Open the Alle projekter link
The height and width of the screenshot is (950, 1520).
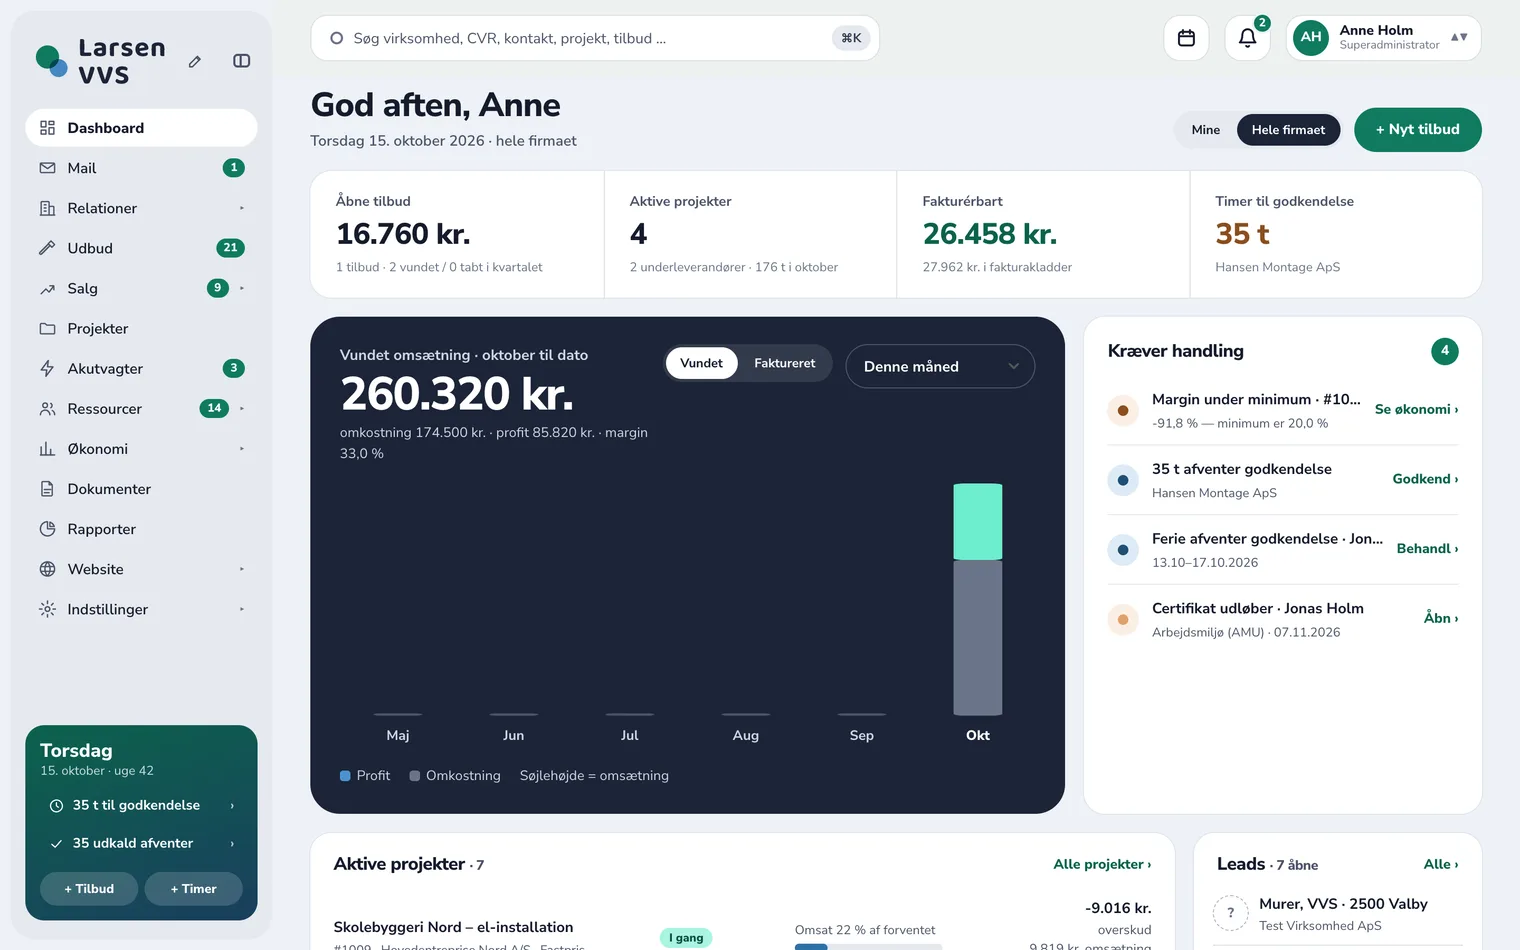(x=1102, y=865)
